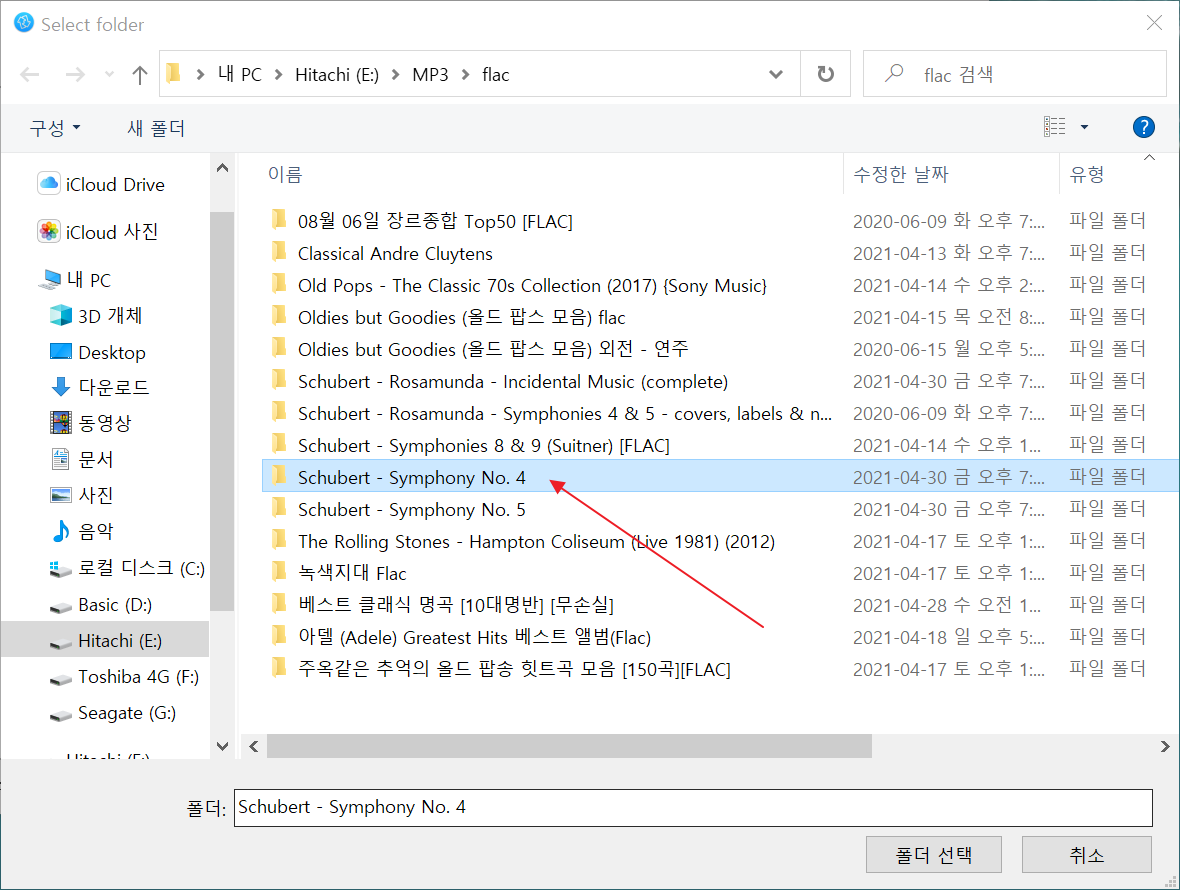1180x890 pixels.
Task: Select Schubert - Symphony No. 5 folder
Action: pos(719,509)
